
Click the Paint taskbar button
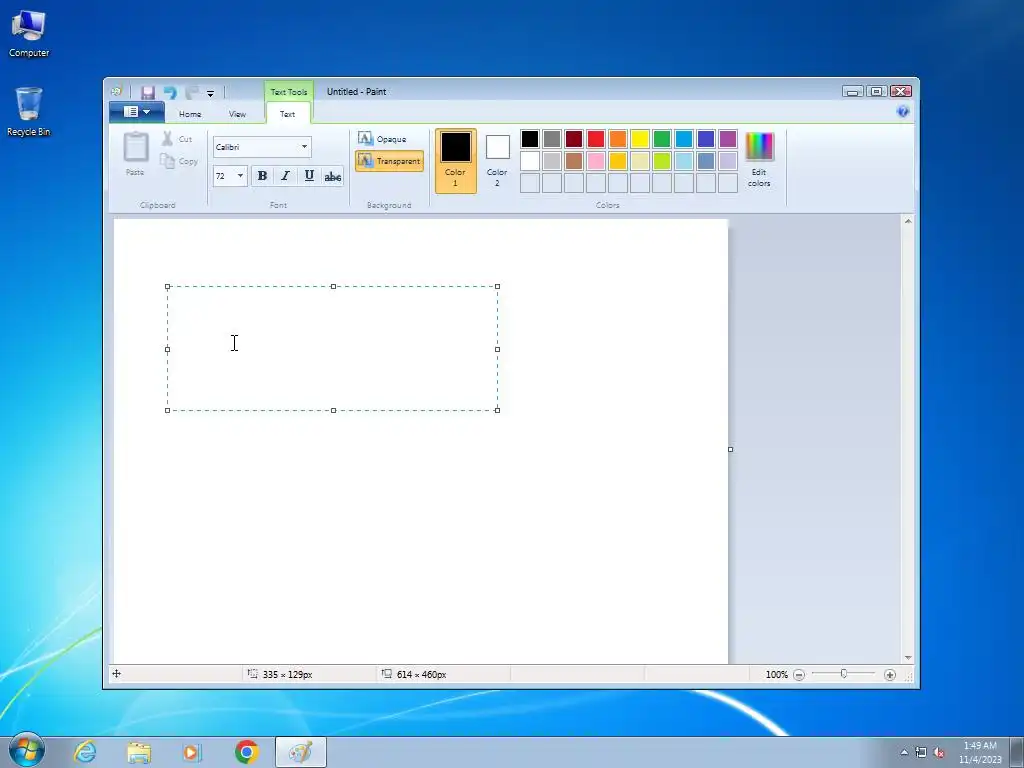click(x=300, y=752)
